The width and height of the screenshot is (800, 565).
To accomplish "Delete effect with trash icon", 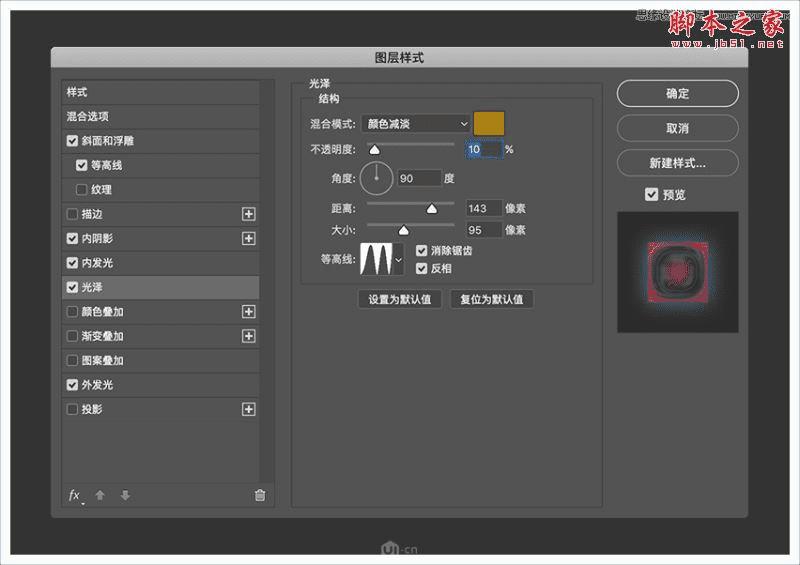I will (x=260, y=495).
